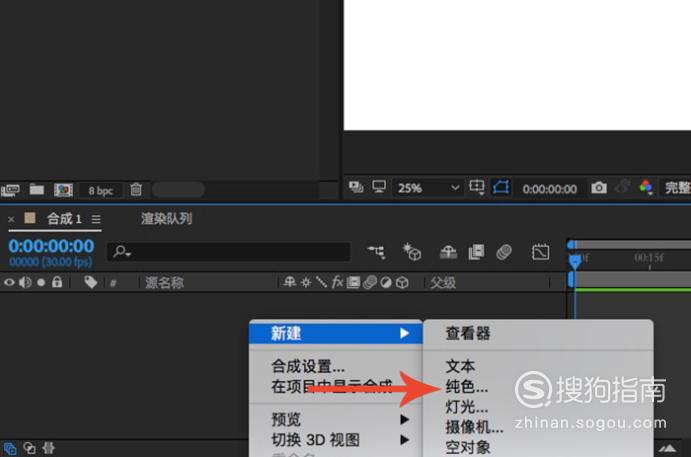Open the 合成 1 panel menu

pyautogui.click(x=96, y=219)
